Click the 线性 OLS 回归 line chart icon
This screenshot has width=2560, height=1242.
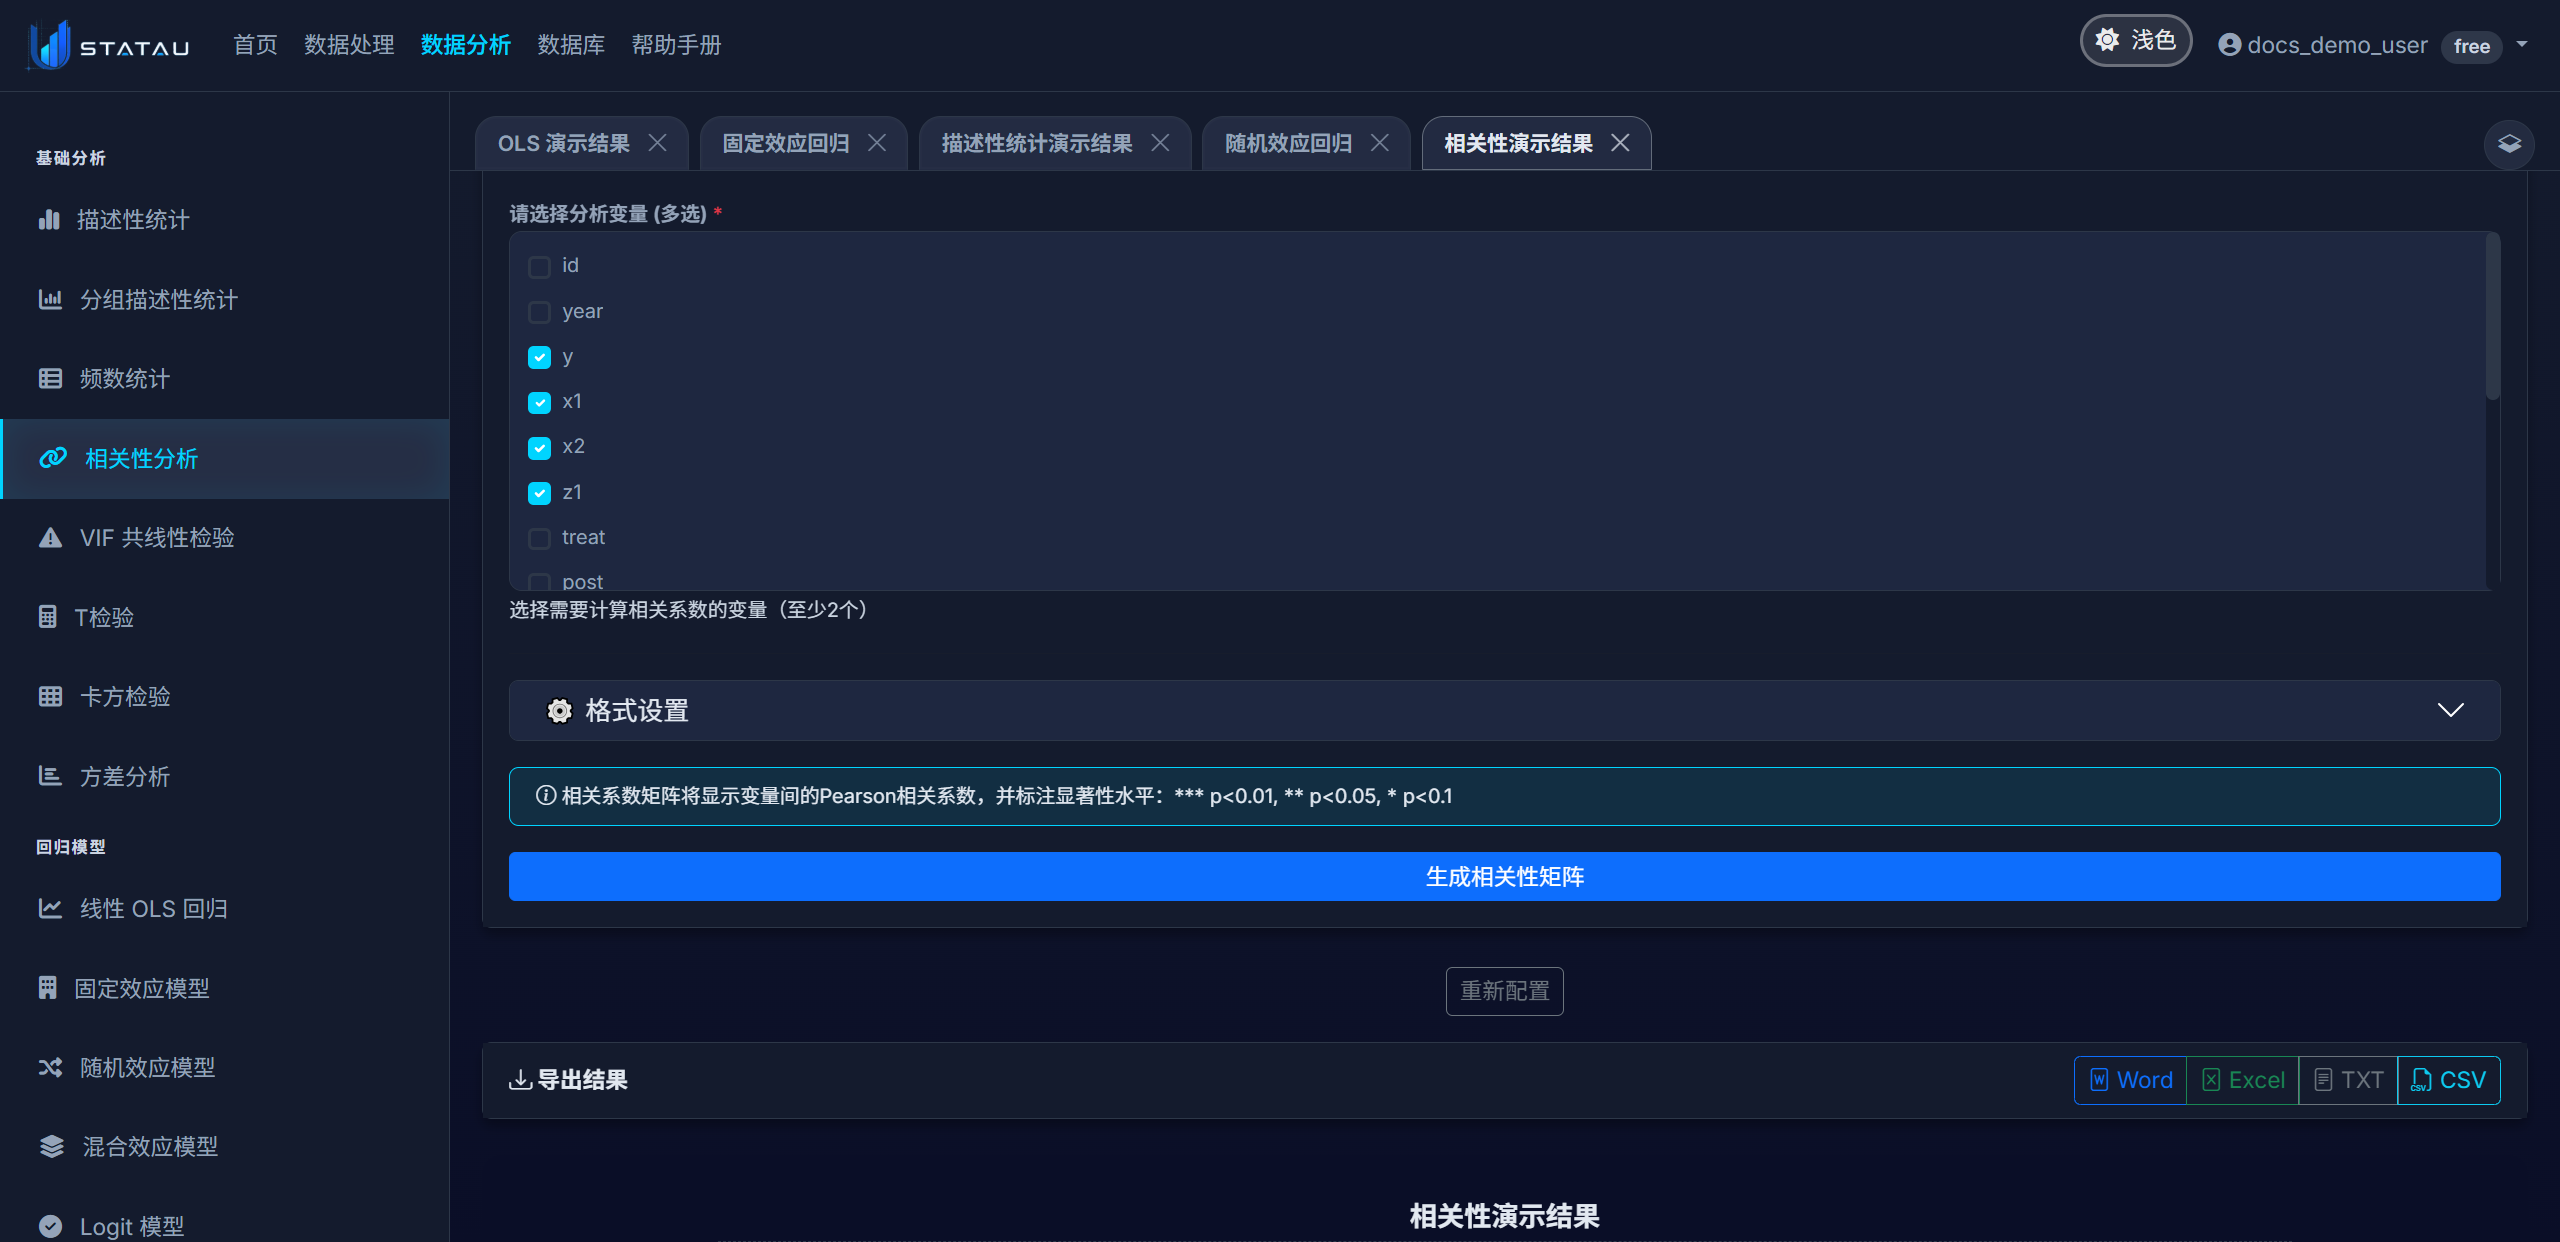tap(50, 908)
